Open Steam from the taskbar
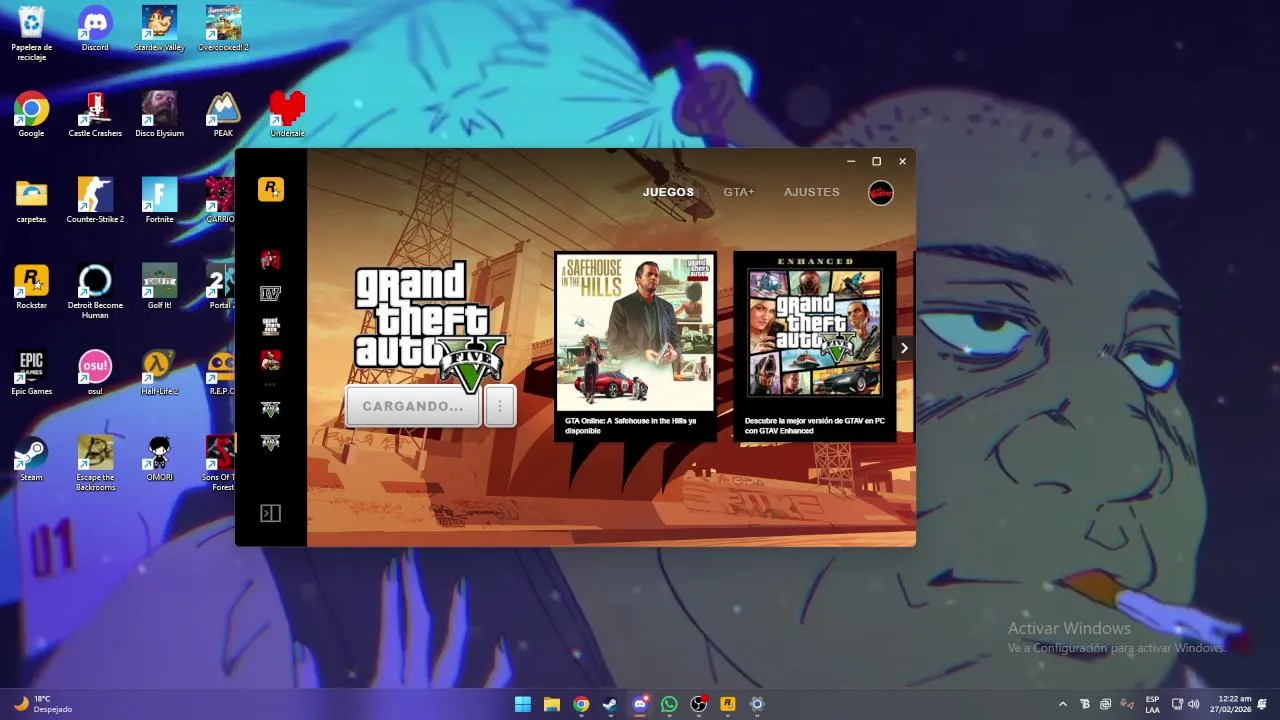Image resolution: width=1280 pixels, height=720 pixels. click(x=610, y=704)
